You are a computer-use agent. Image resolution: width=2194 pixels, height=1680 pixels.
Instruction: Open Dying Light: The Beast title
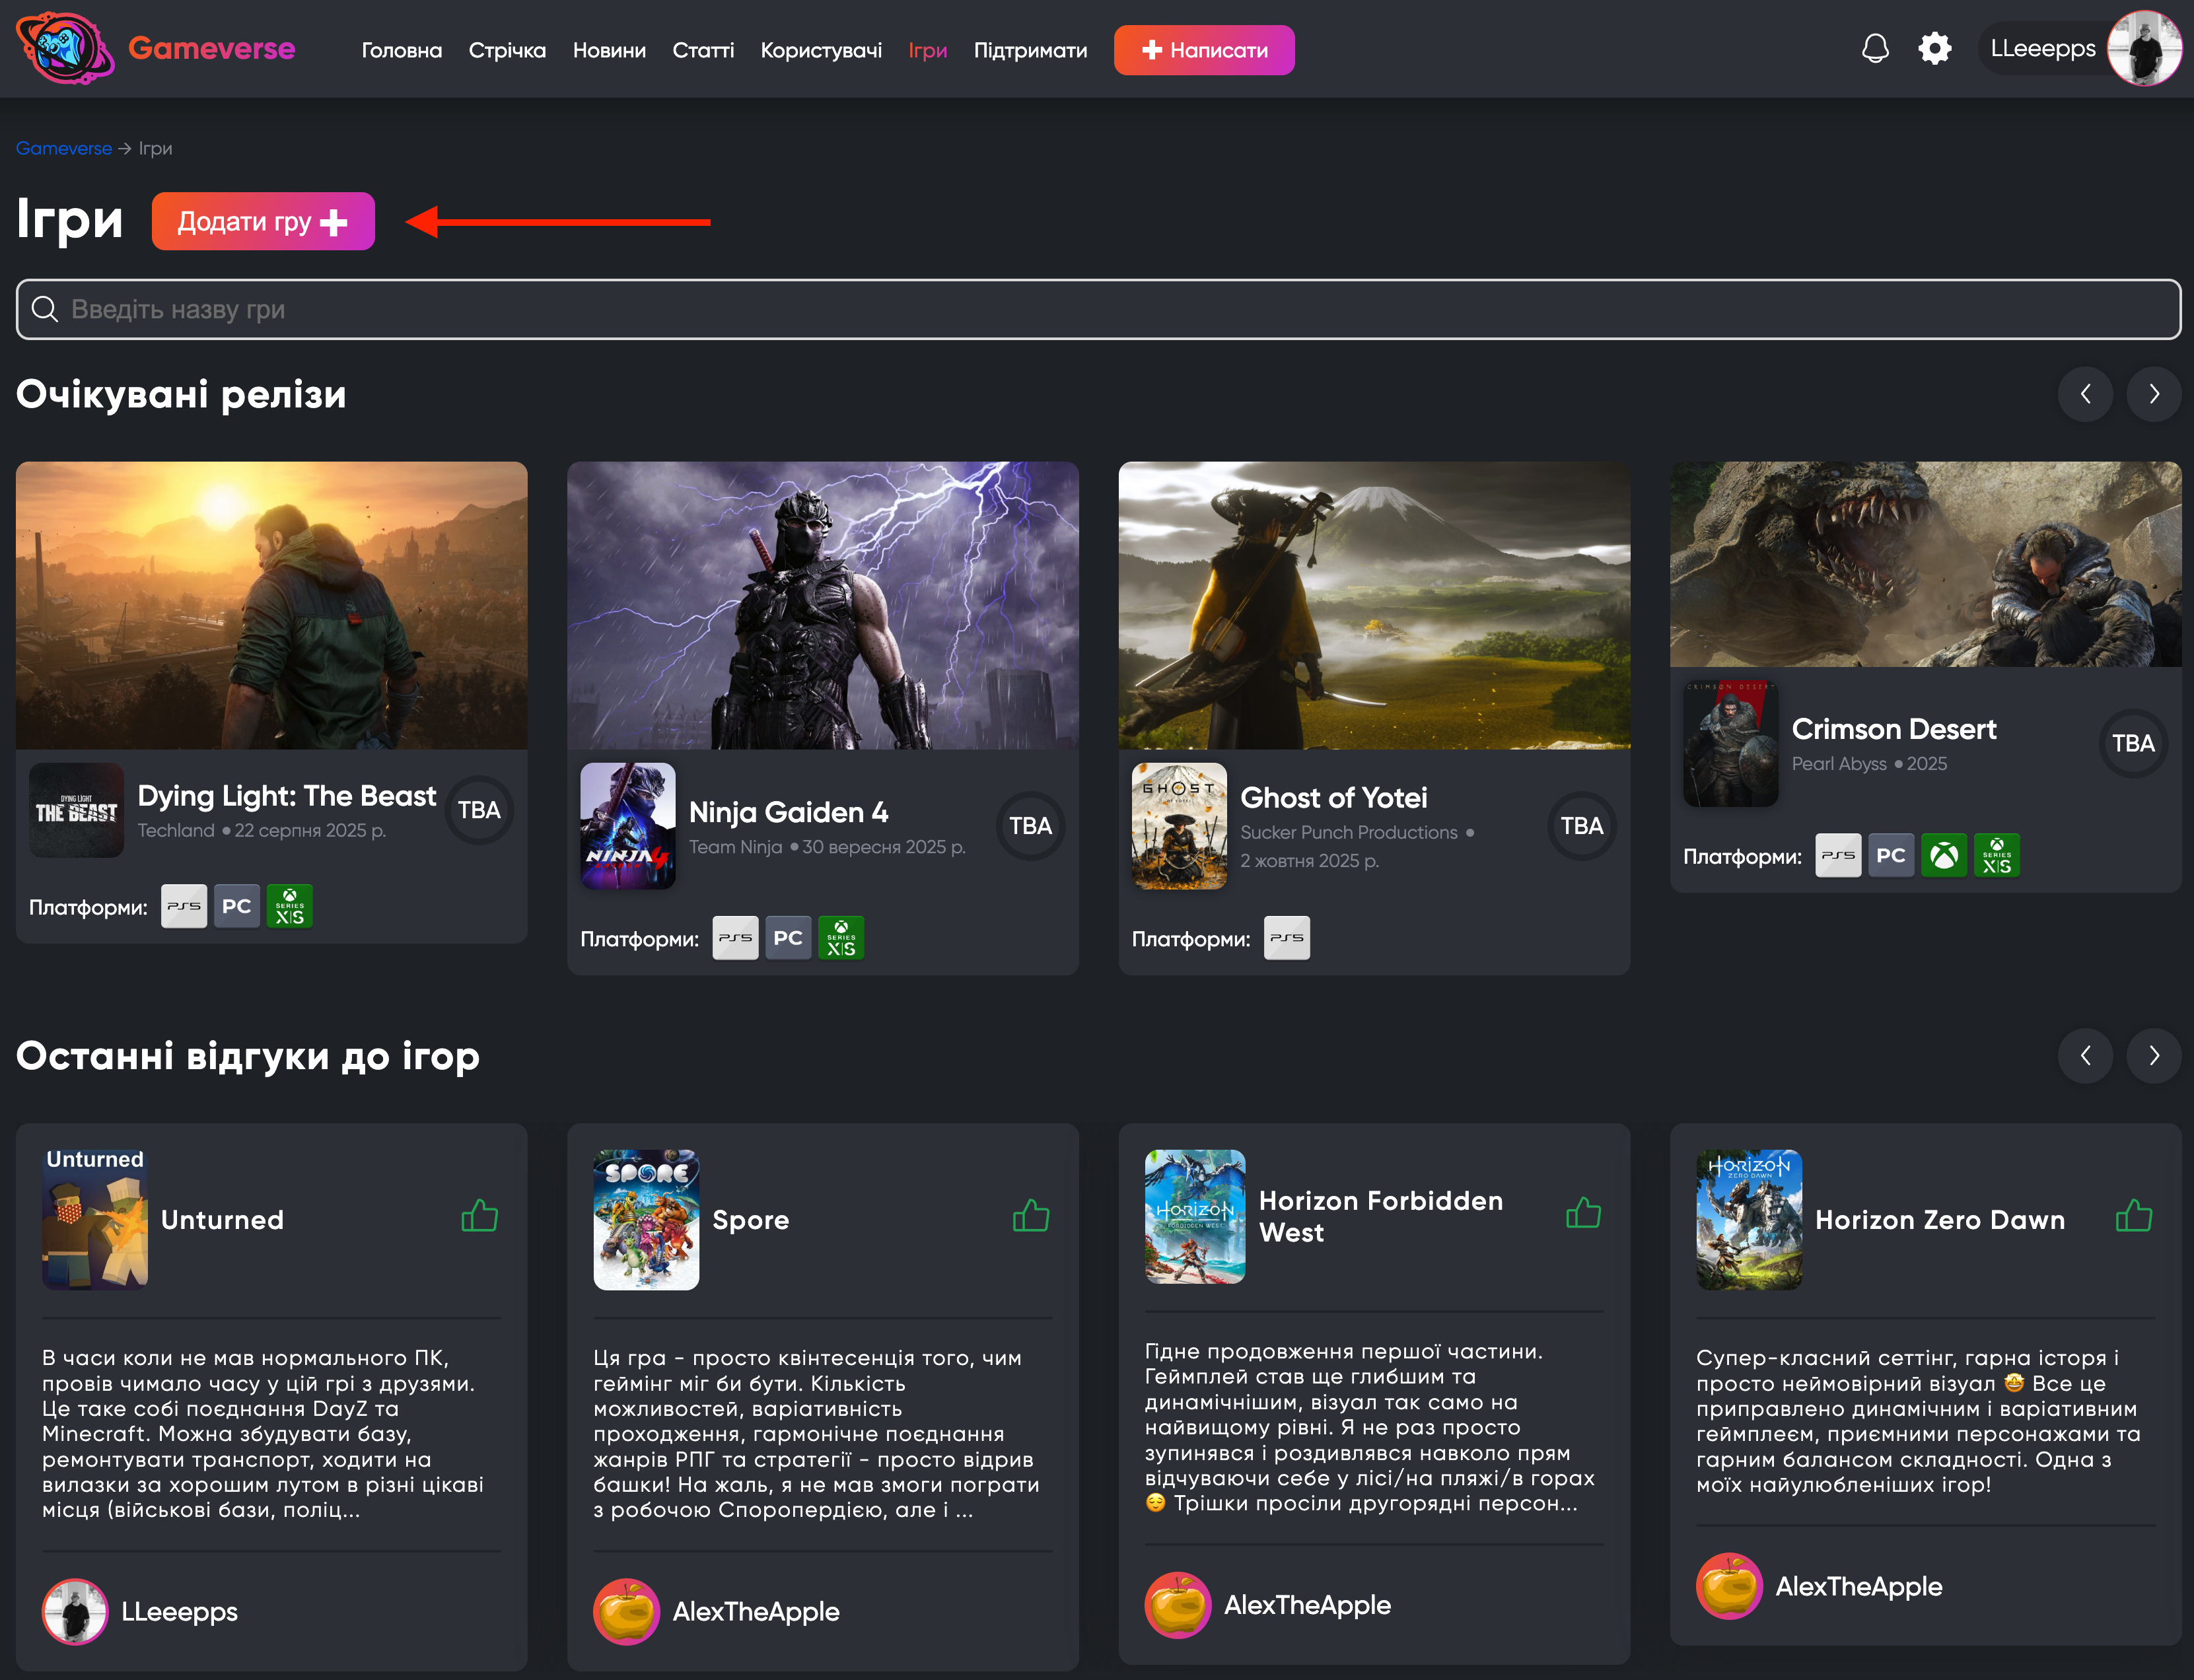click(286, 796)
